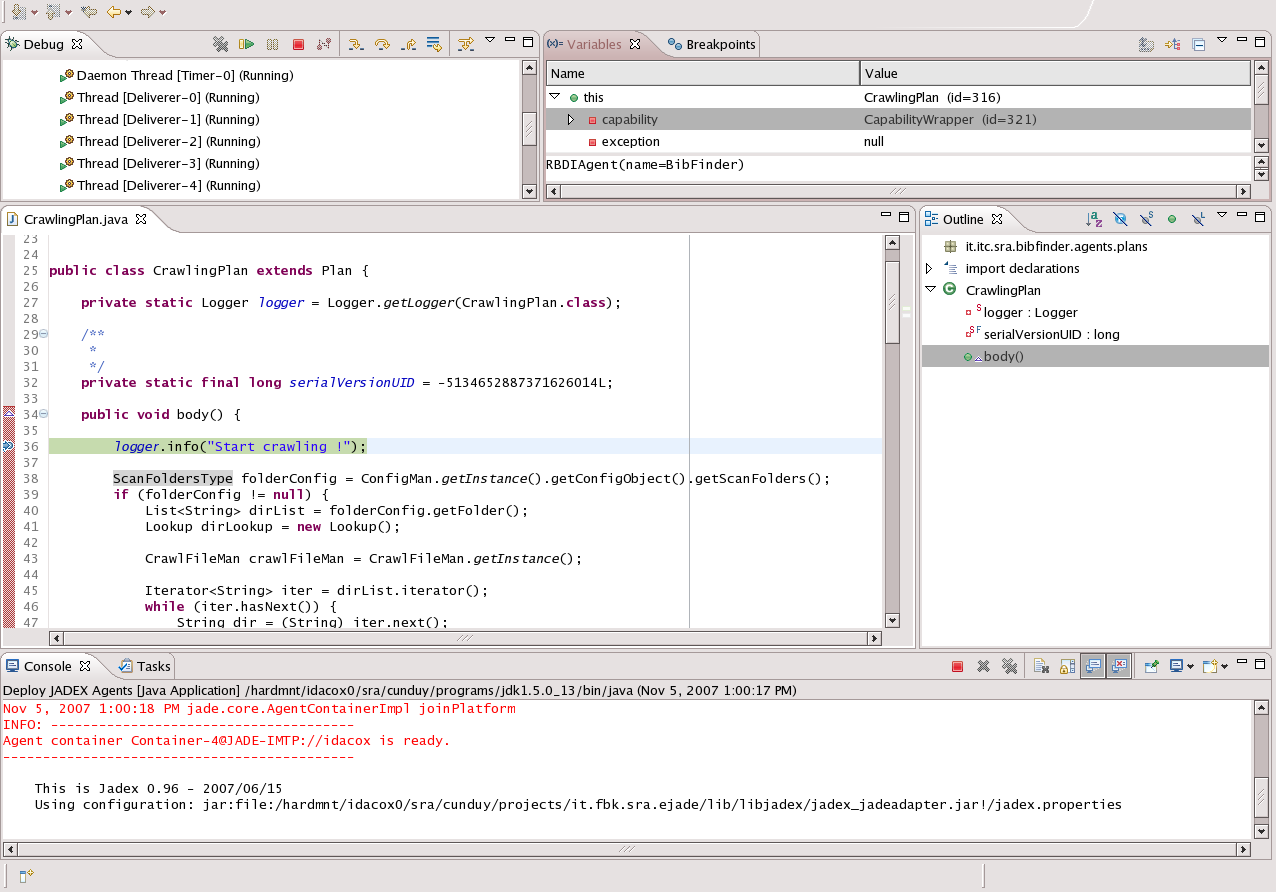Toggle Hide Fields in Outline toolbar
1276x892 pixels.
(x=1120, y=219)
